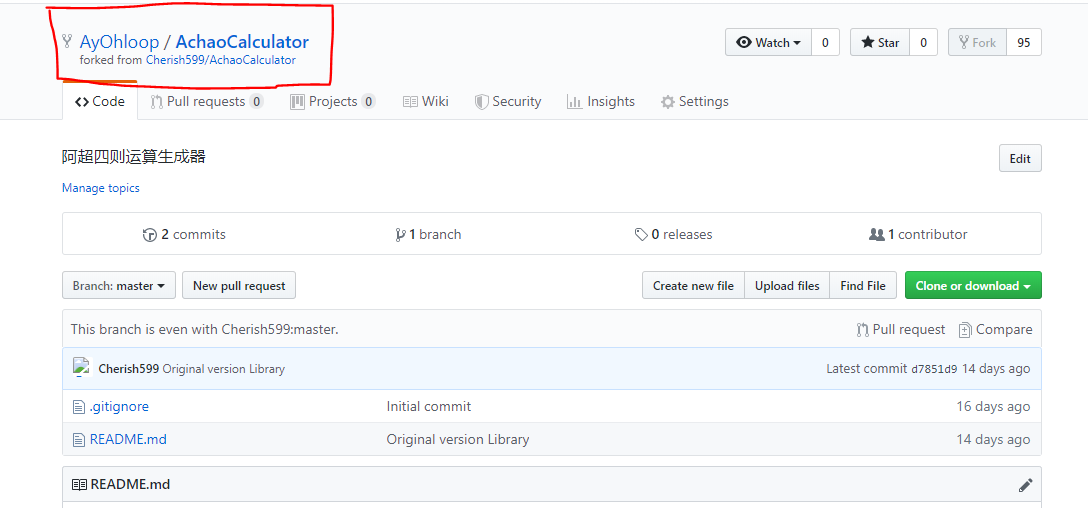Click the Find File button

coord(862,285)
